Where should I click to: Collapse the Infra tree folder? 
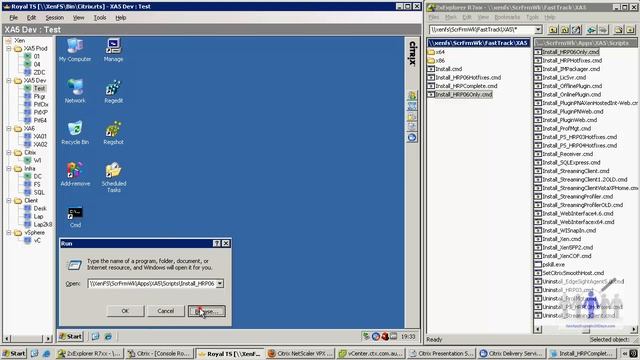click(9, 168)
